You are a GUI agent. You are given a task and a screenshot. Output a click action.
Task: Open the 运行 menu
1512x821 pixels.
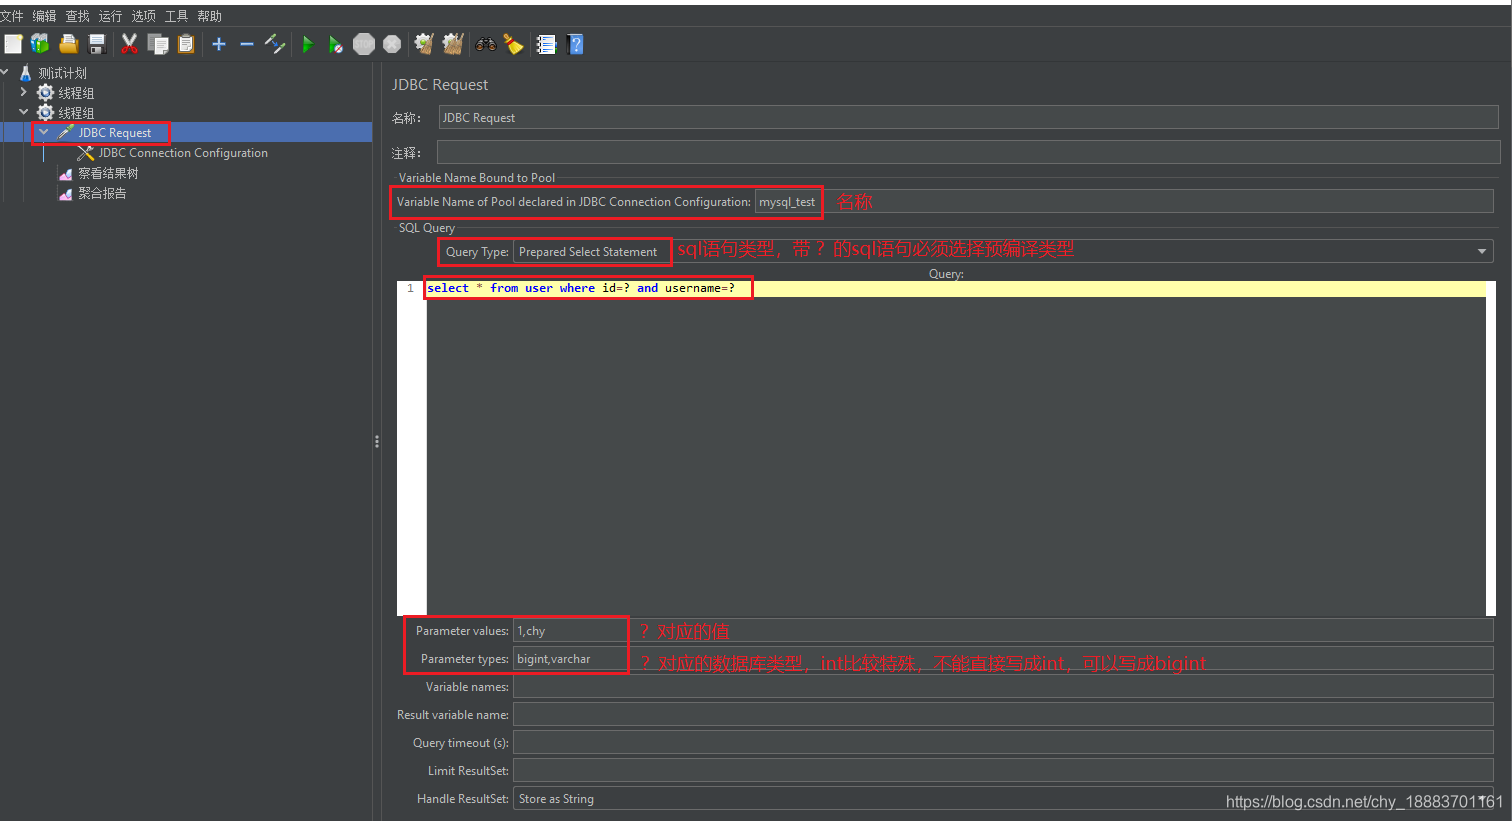tap(110, 16)
